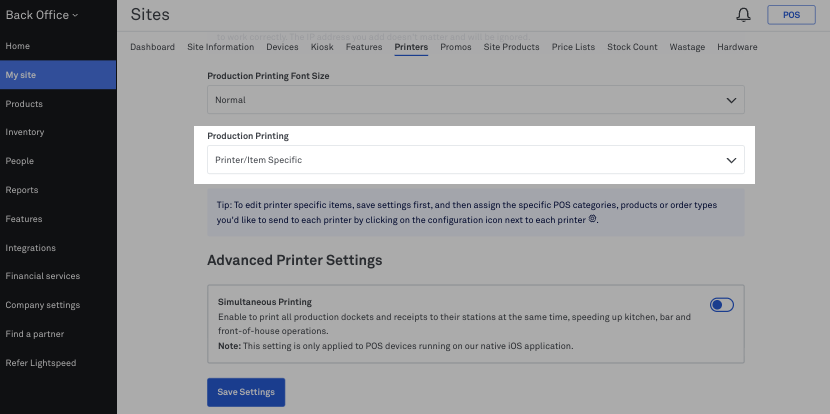830x414 pixels.
Task: Click the Sites page heading
Action: pyautogui.click(x=150, y=14)
